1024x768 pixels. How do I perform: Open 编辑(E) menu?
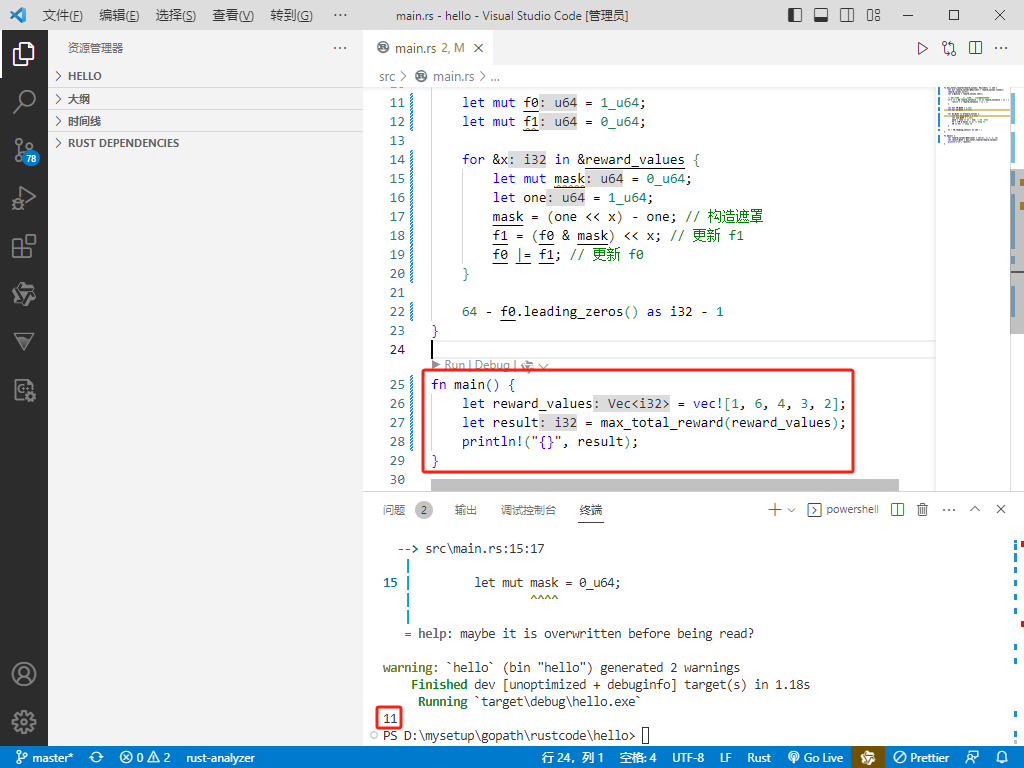119,15
